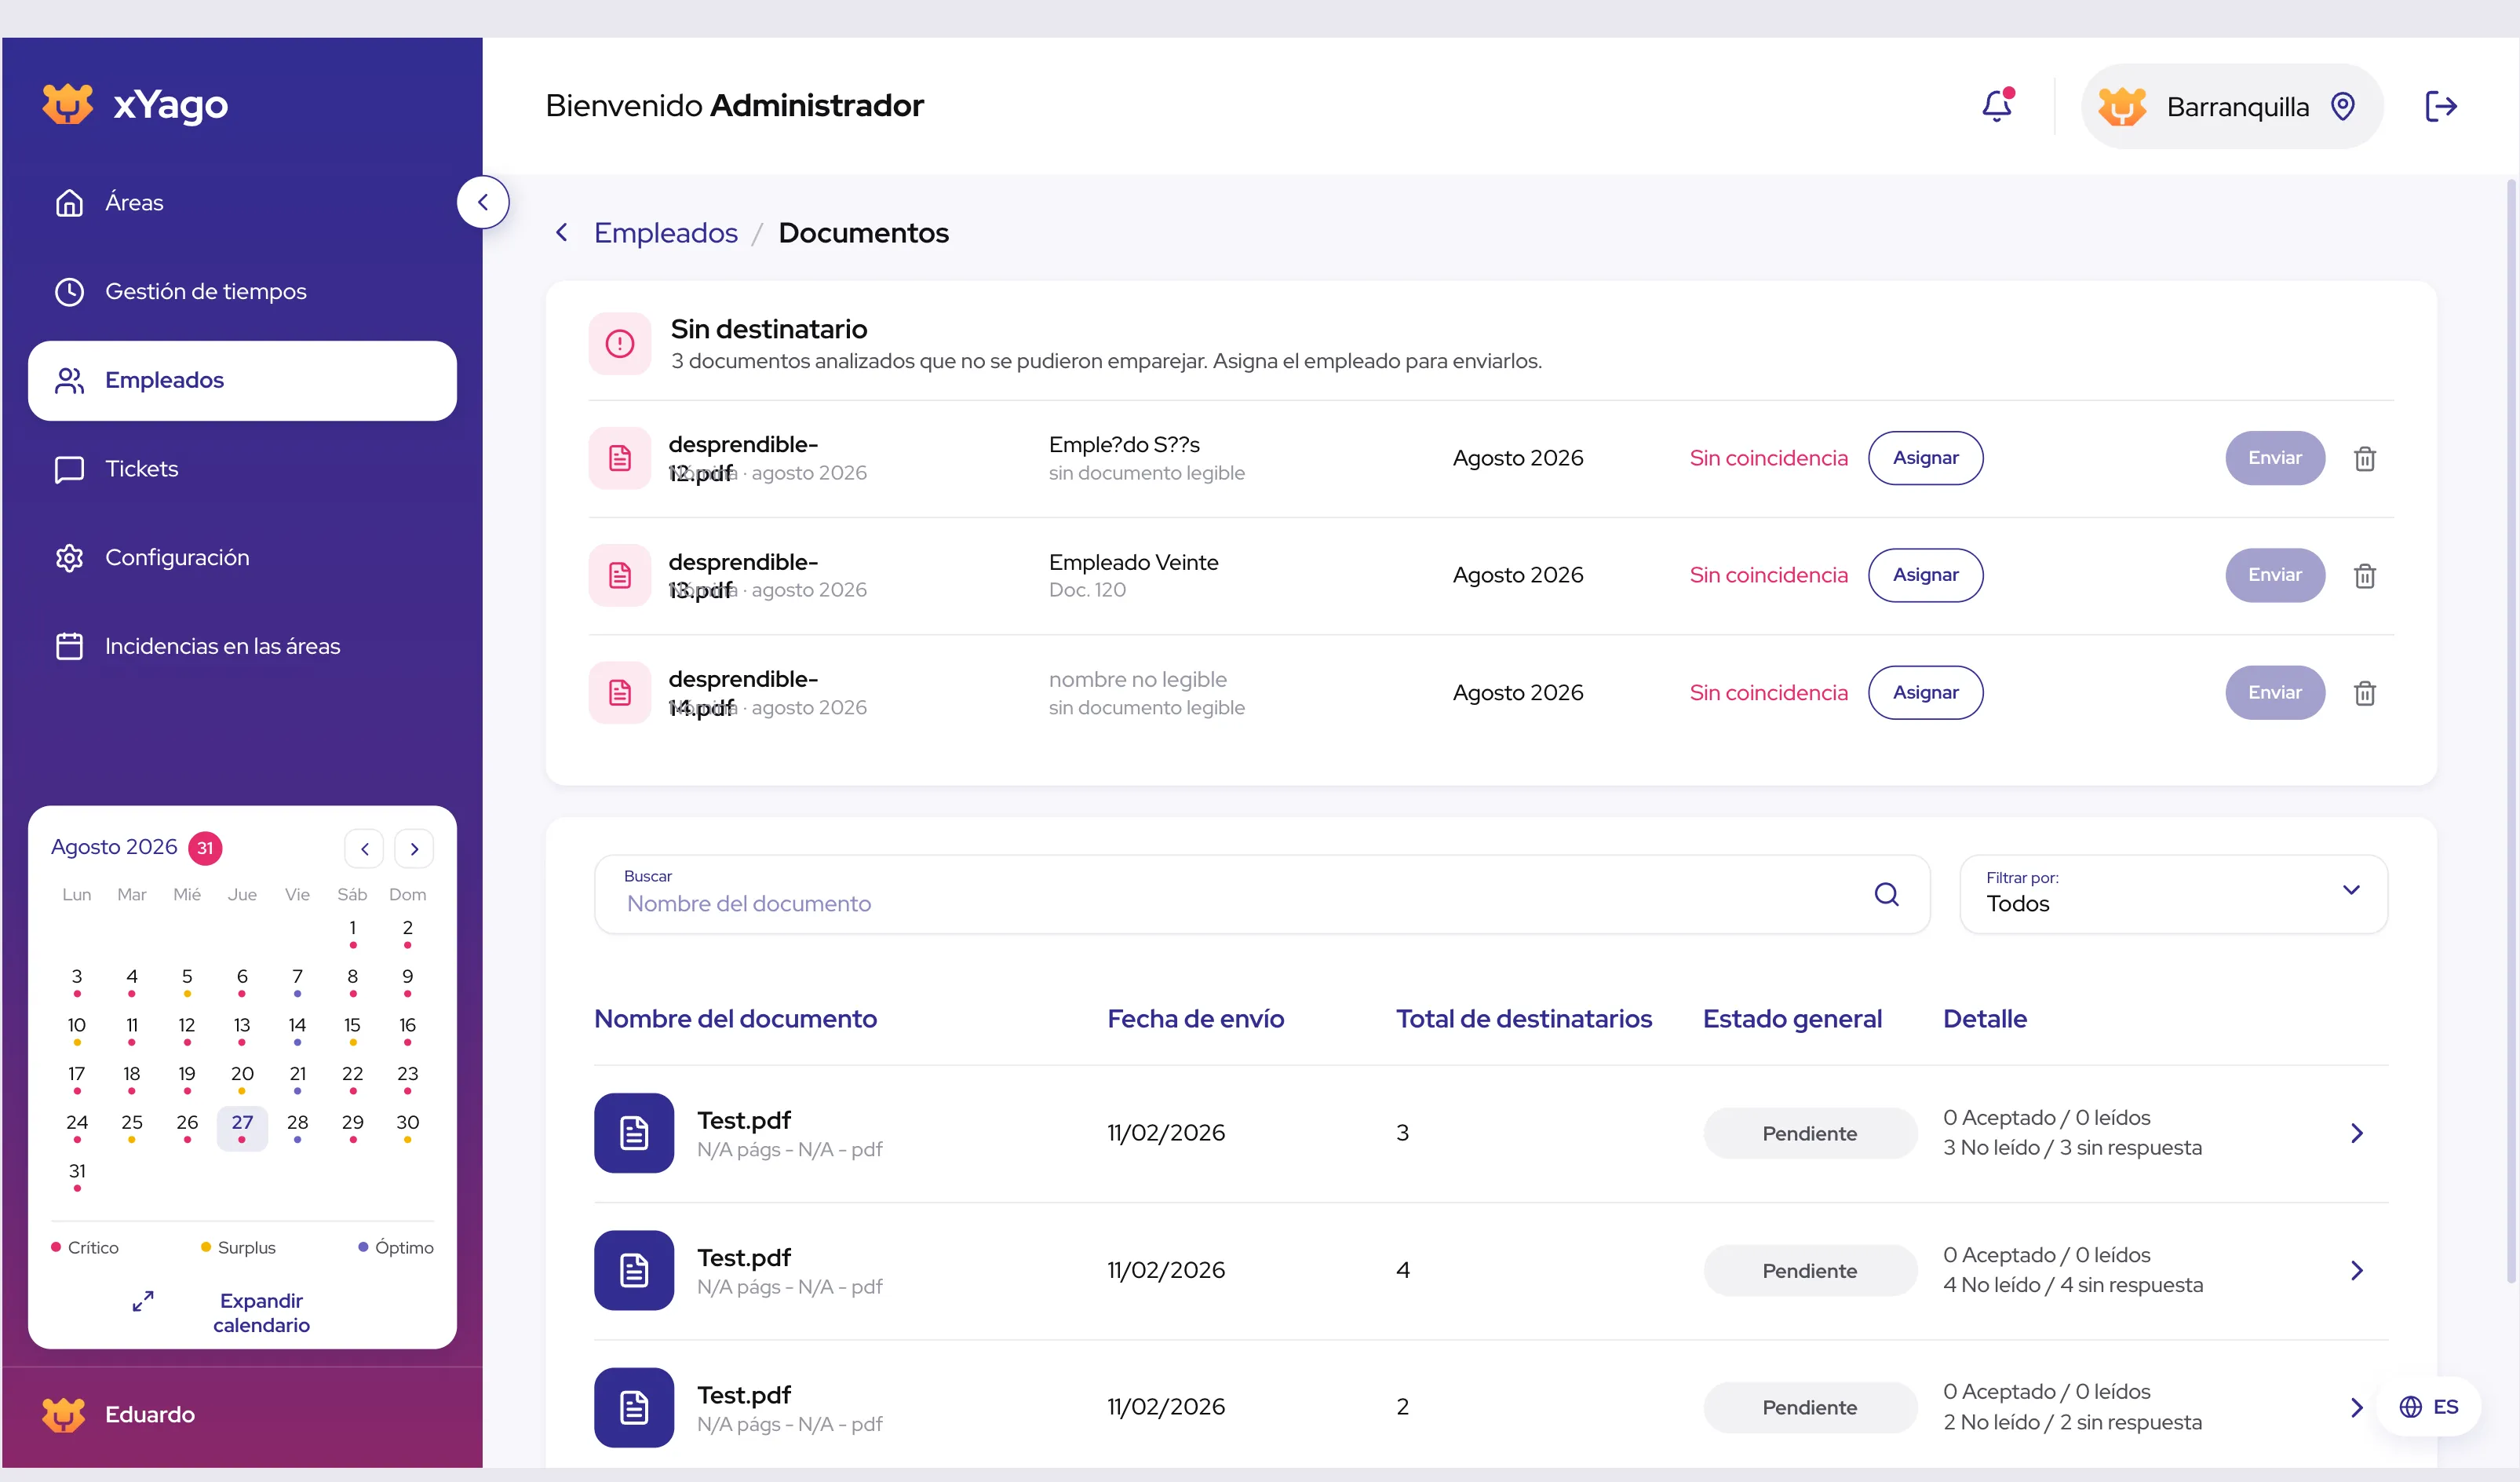This screenshot has height=1482, width=2520.
Task: Click the globe icon of the ES language selector
Action: click(2411, 1407)
